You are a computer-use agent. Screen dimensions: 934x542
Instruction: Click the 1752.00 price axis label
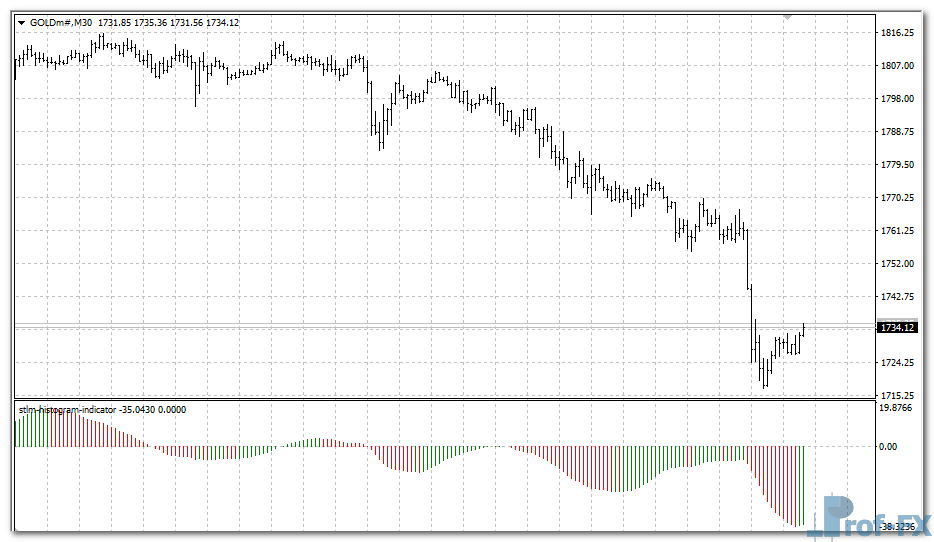pos(897,264)
